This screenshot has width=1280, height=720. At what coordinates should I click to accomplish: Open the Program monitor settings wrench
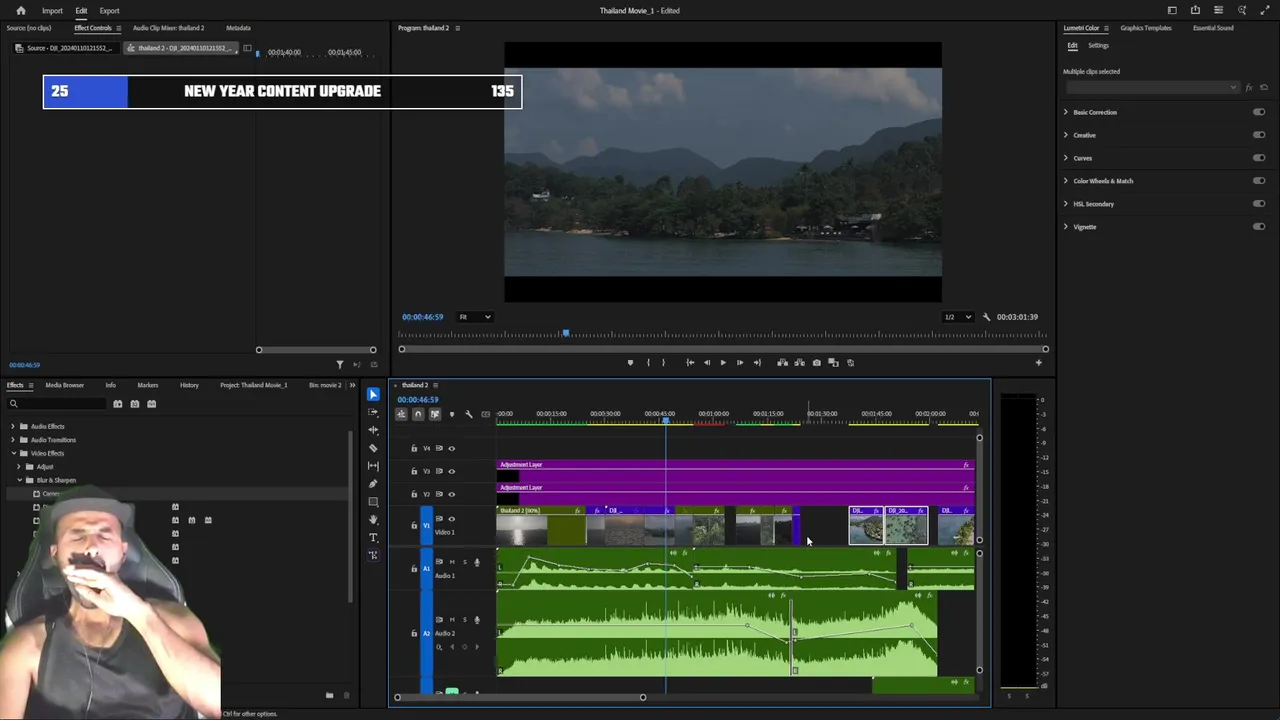click(986, 317)
